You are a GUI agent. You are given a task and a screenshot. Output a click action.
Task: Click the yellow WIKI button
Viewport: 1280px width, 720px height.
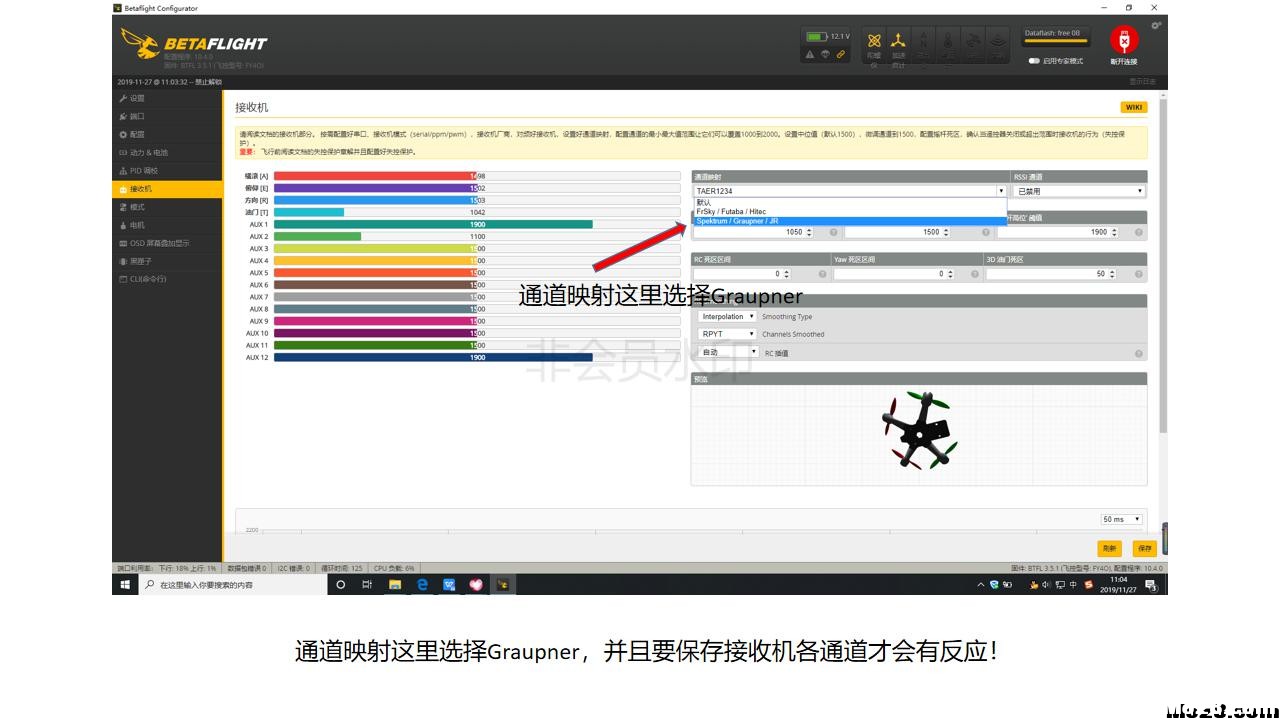pos(1133,107)
